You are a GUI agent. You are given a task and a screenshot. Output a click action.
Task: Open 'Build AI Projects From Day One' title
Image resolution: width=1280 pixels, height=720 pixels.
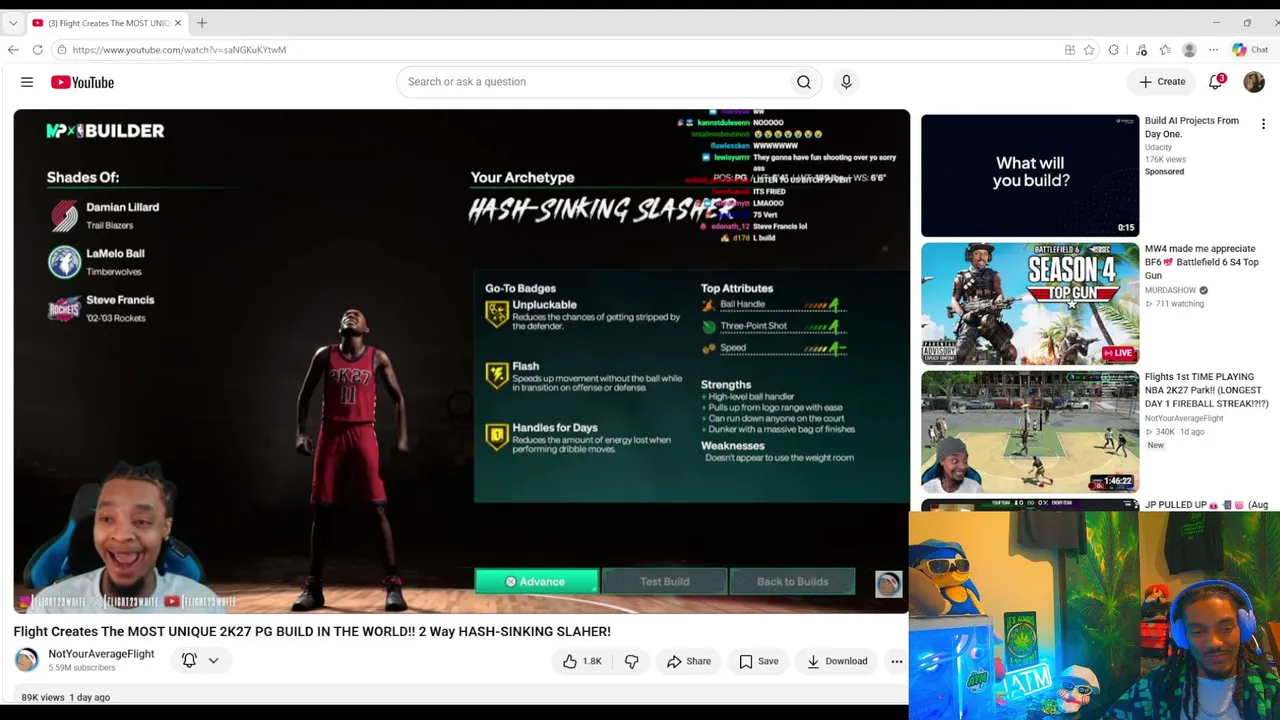click(1192, 127)
